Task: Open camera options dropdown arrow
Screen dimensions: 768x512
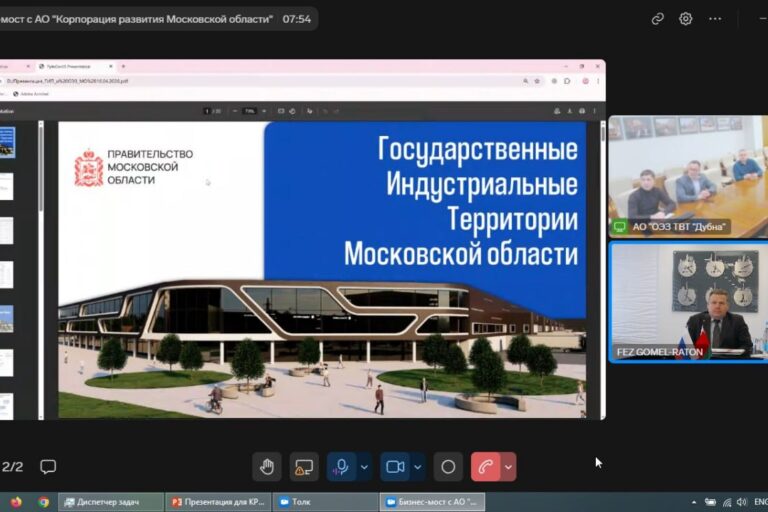Action: [x=417, y=467]
